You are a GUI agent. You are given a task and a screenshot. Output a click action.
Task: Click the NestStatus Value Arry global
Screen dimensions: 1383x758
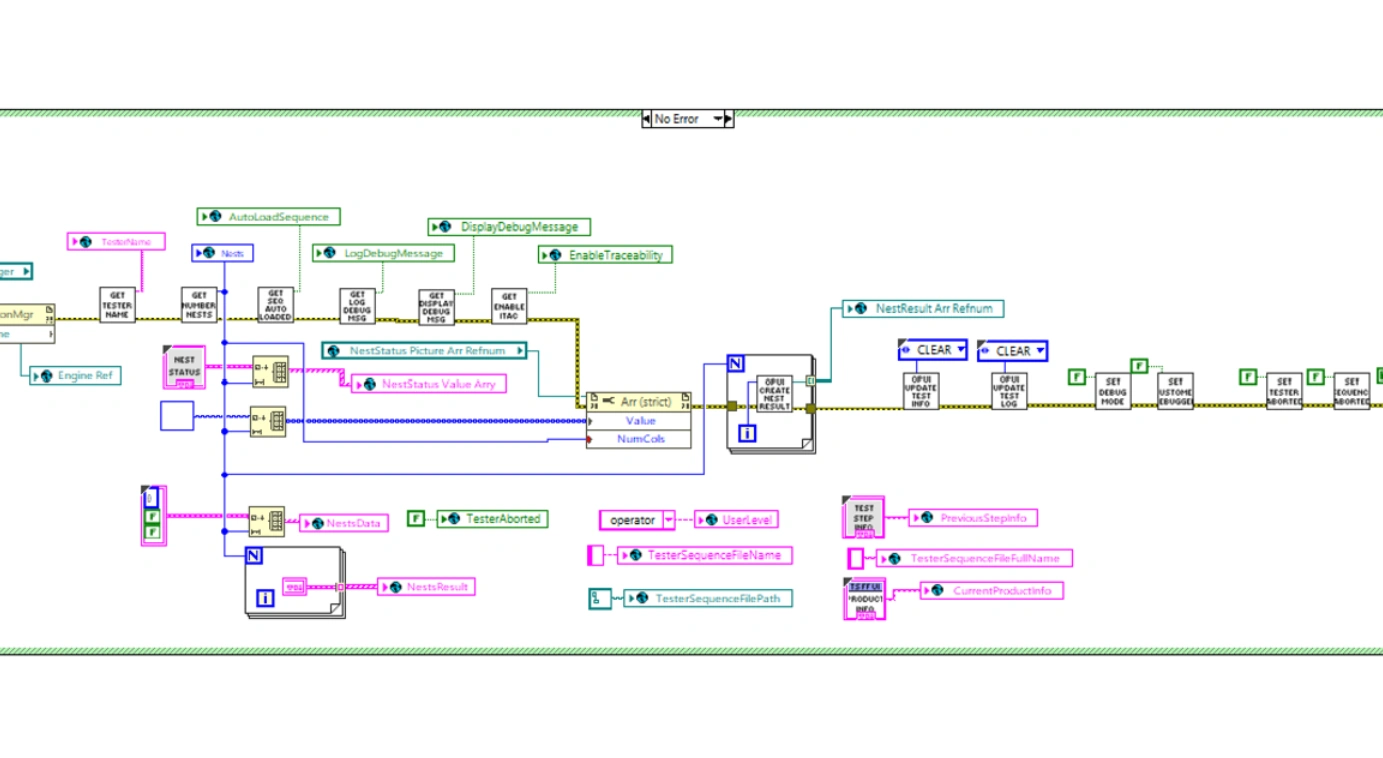(x=429, y=384)
